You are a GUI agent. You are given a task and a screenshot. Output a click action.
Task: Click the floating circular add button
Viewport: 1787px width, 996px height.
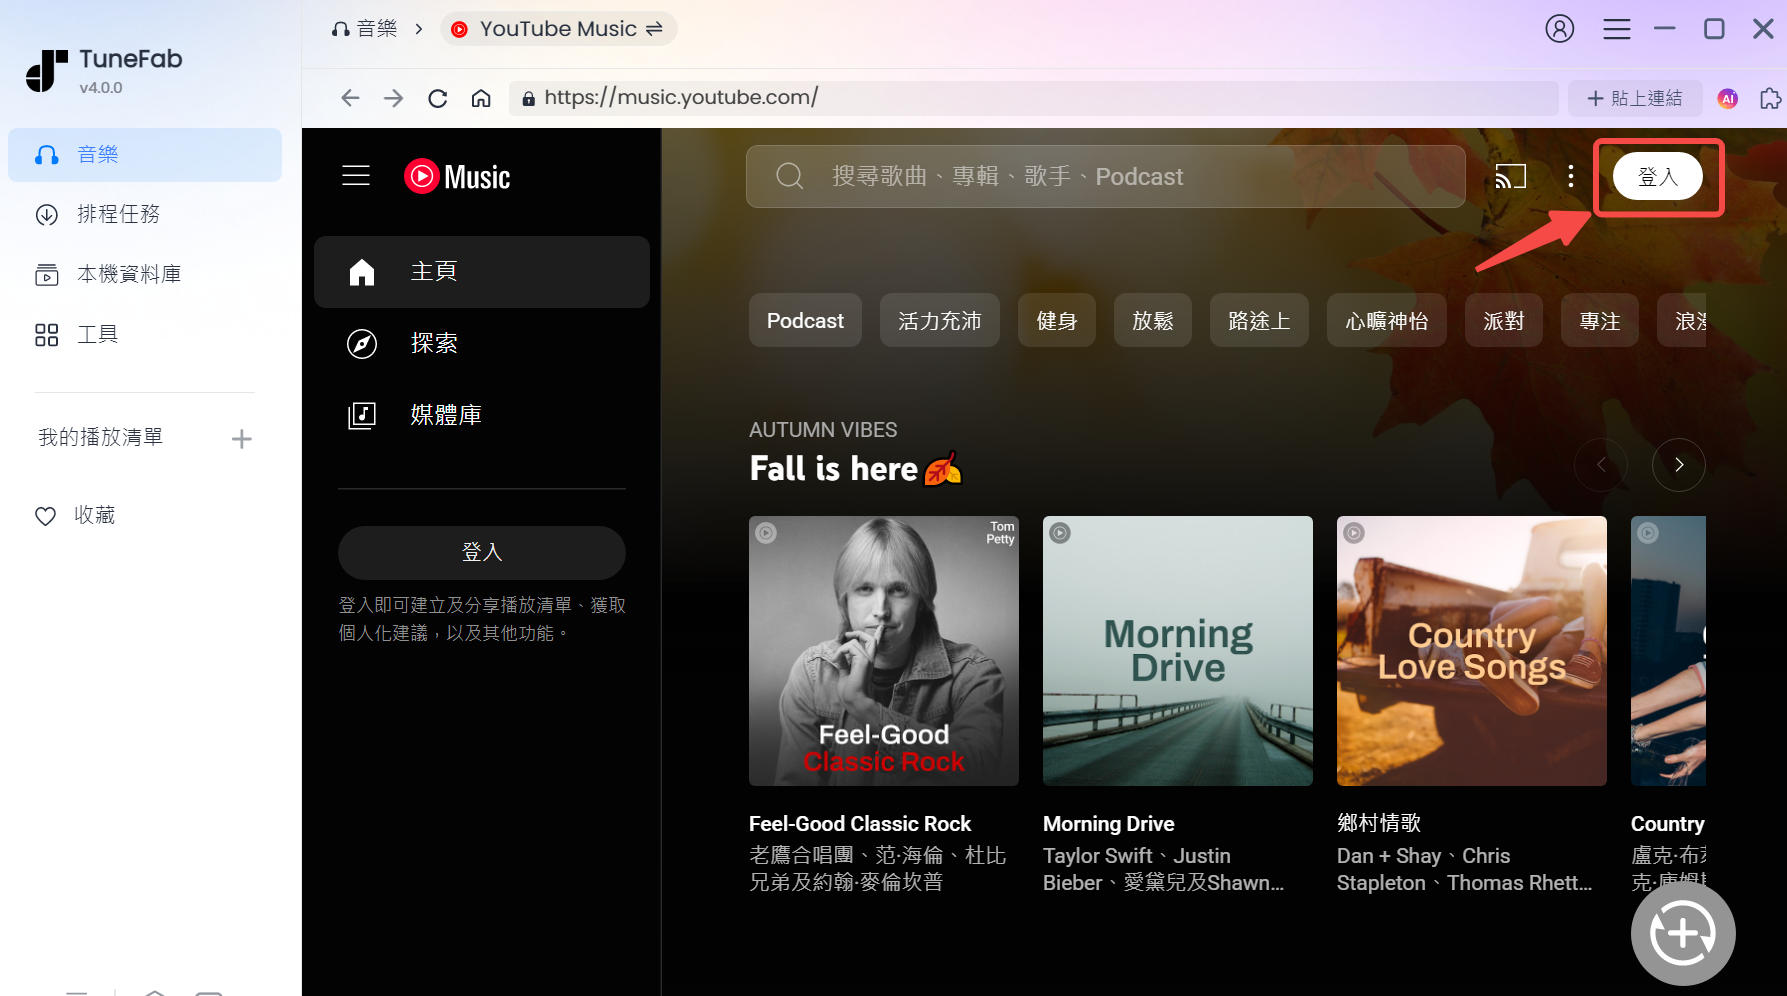point(1683,933)
